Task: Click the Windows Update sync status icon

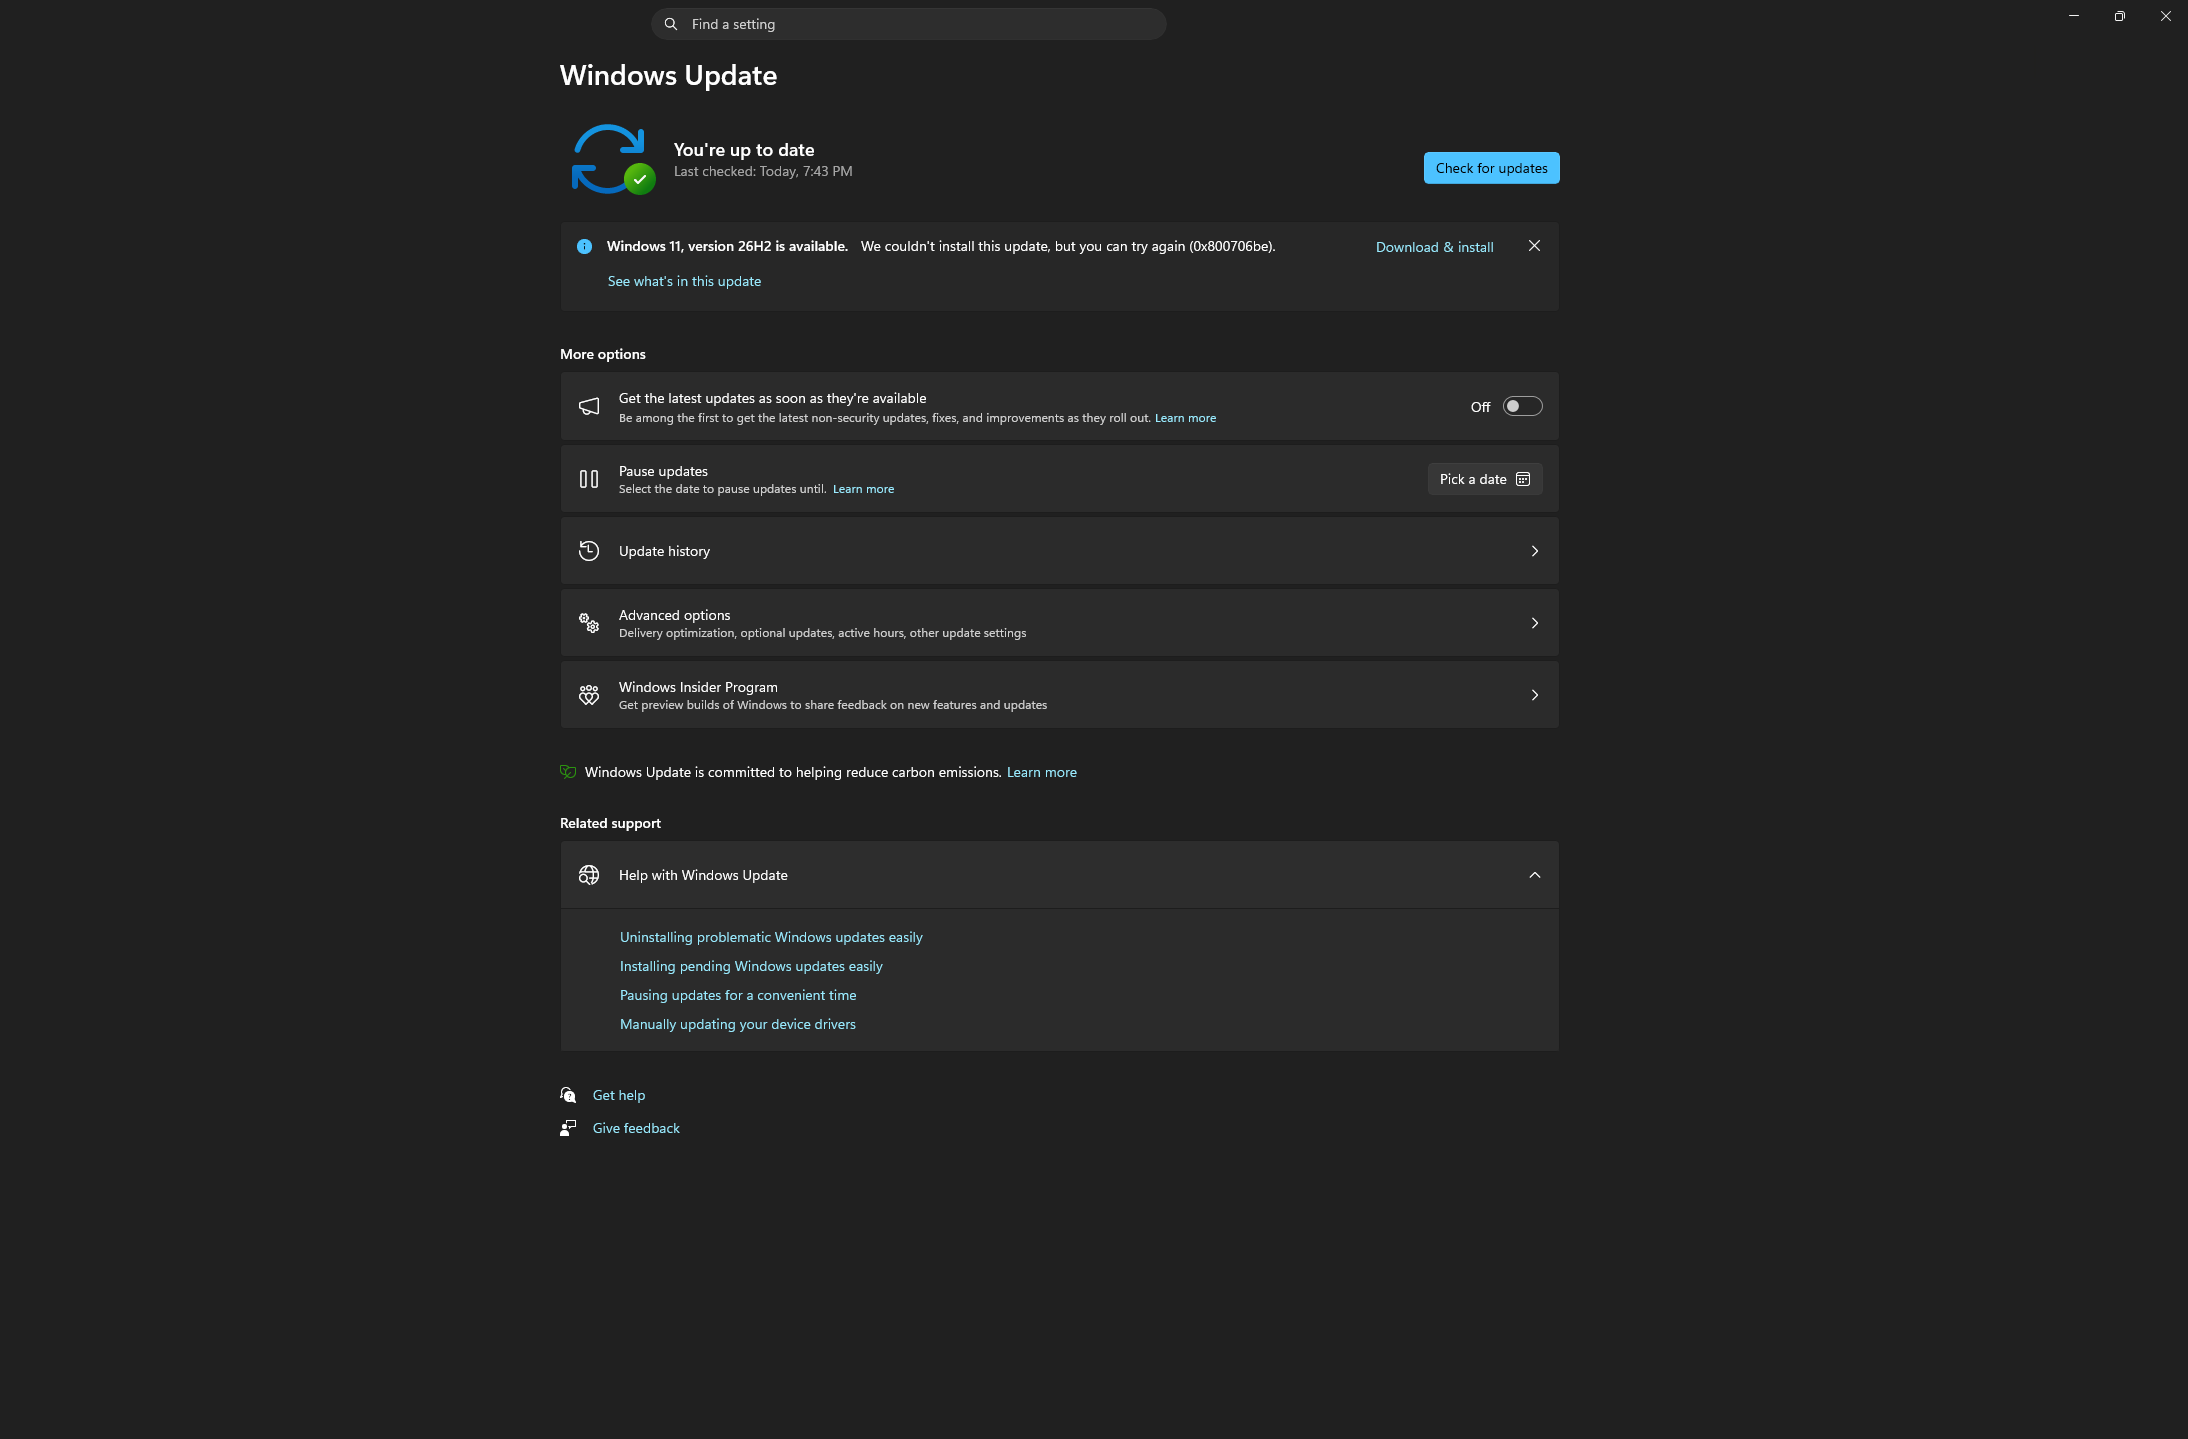Action: pos(613,159)
